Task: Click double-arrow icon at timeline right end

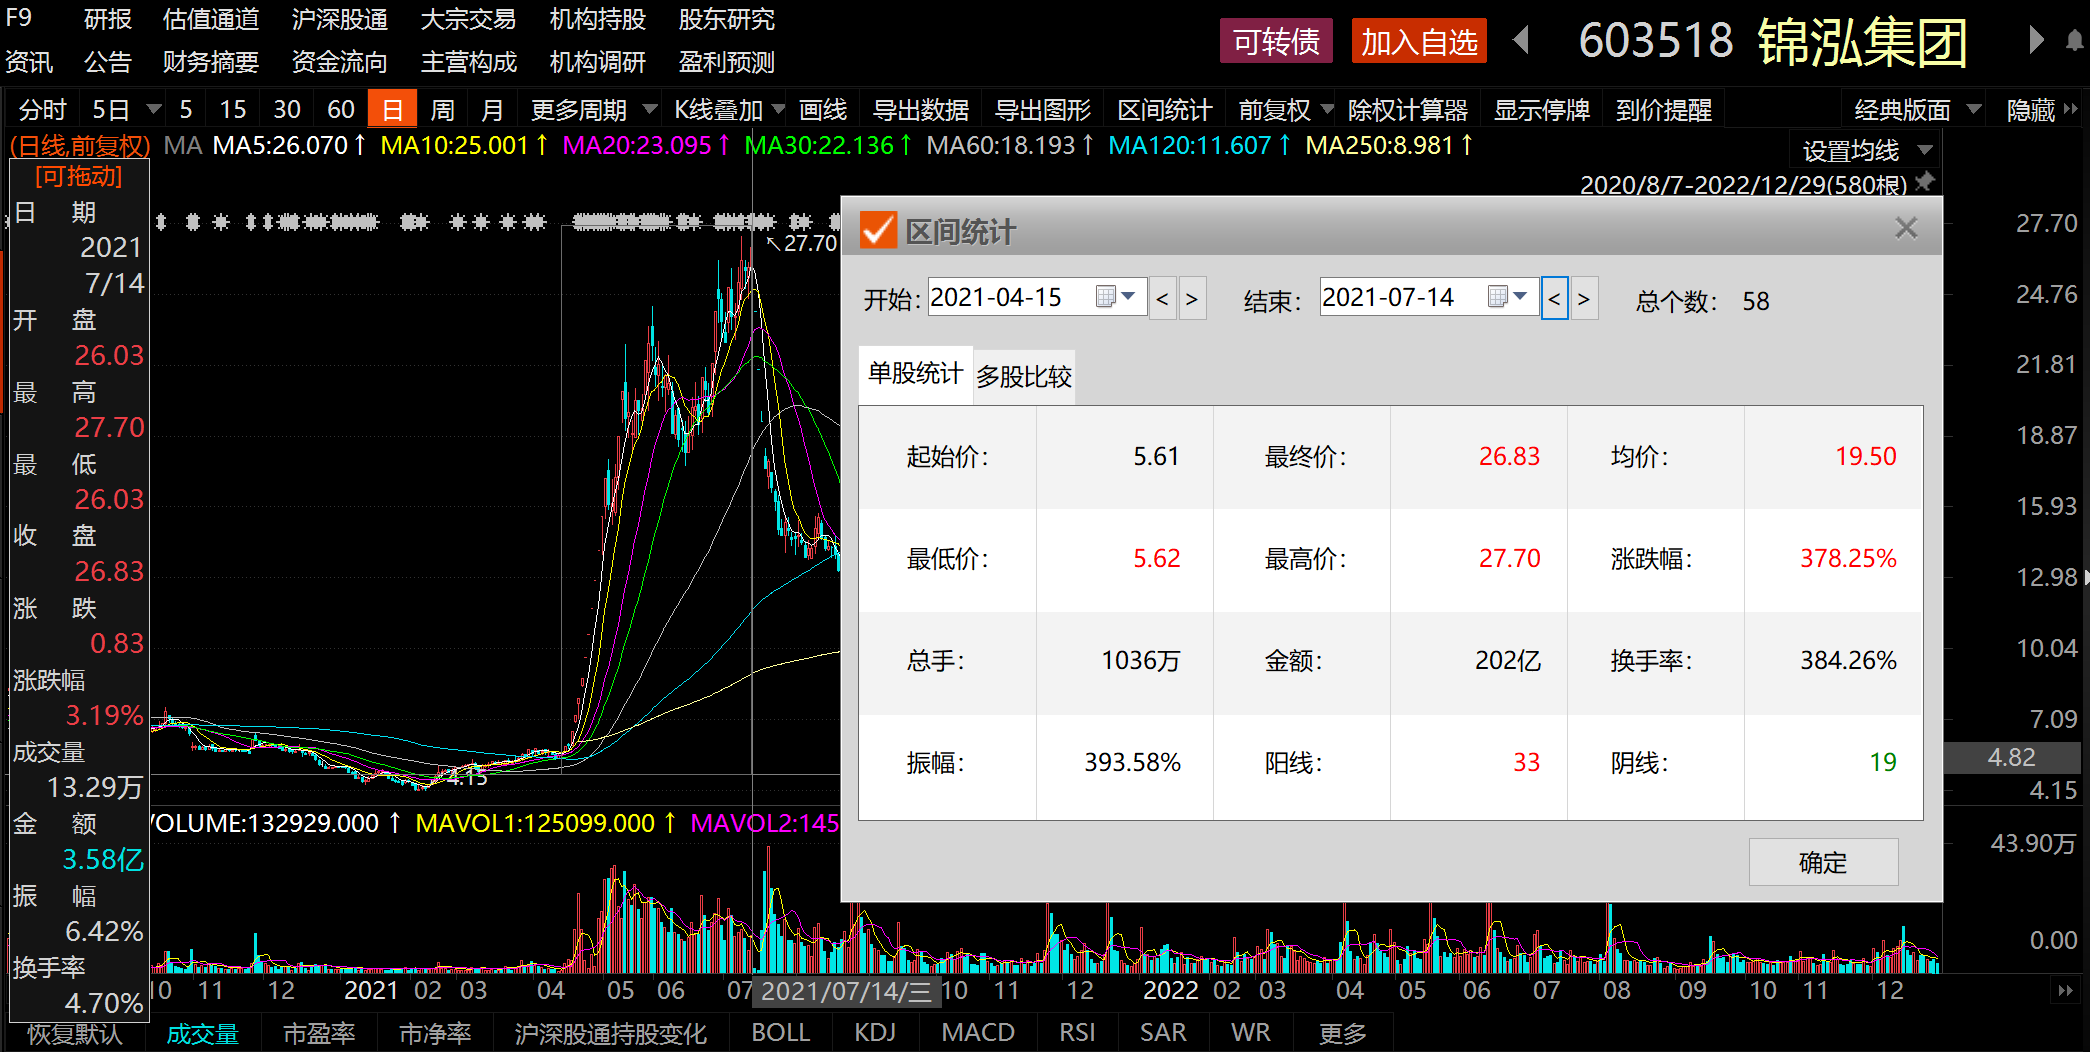Action: click(x=2064, y=990)
